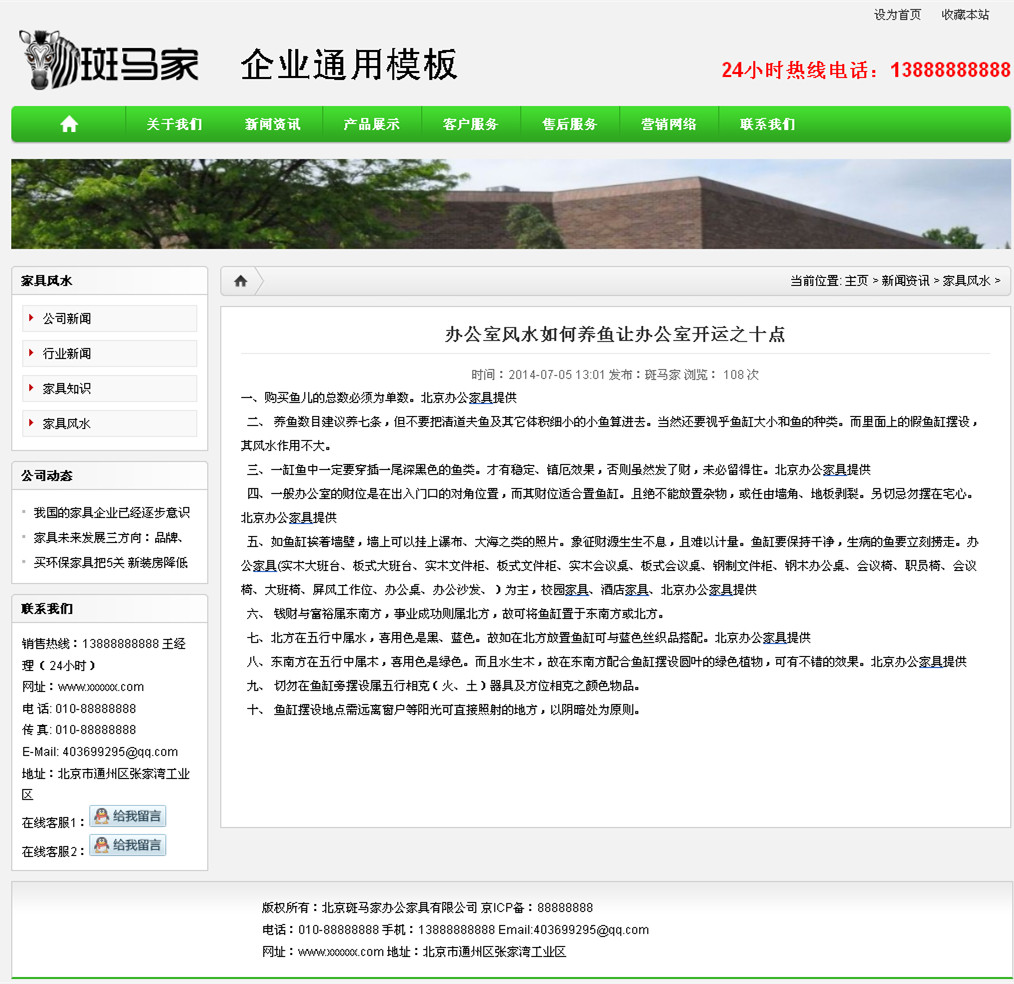The height and width of the screenshot is (984, 1014).
Task: Click the 家具风水 sidebar category item
Action: click(x=67, y=424)
